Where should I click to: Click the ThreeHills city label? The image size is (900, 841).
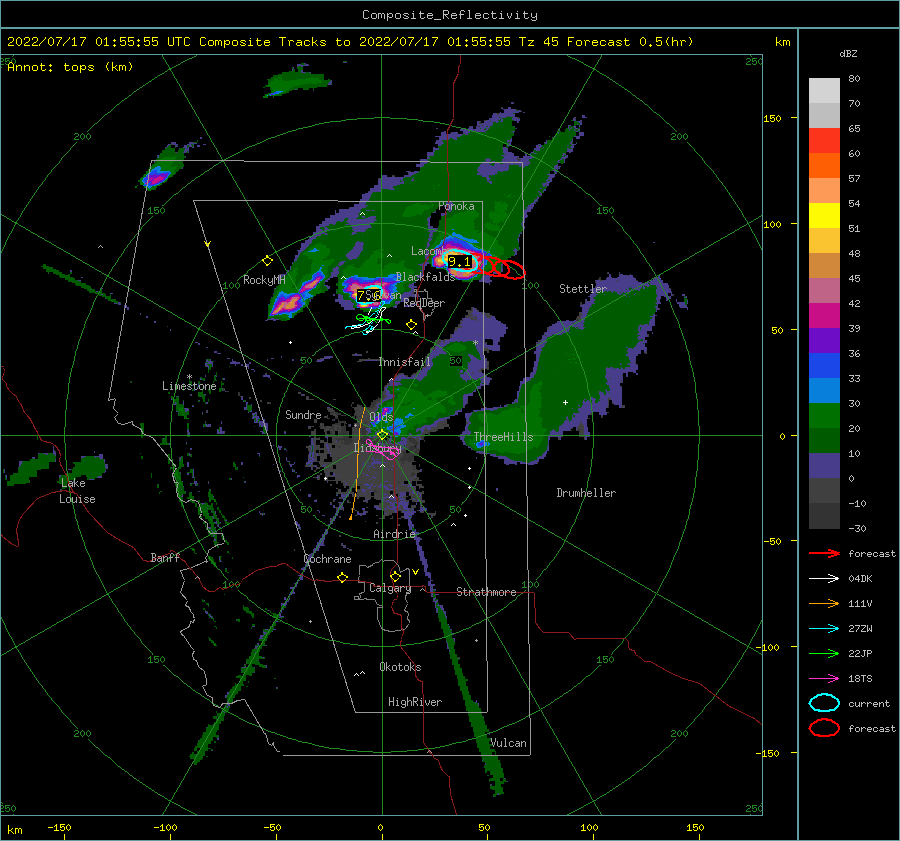(503, 437)
